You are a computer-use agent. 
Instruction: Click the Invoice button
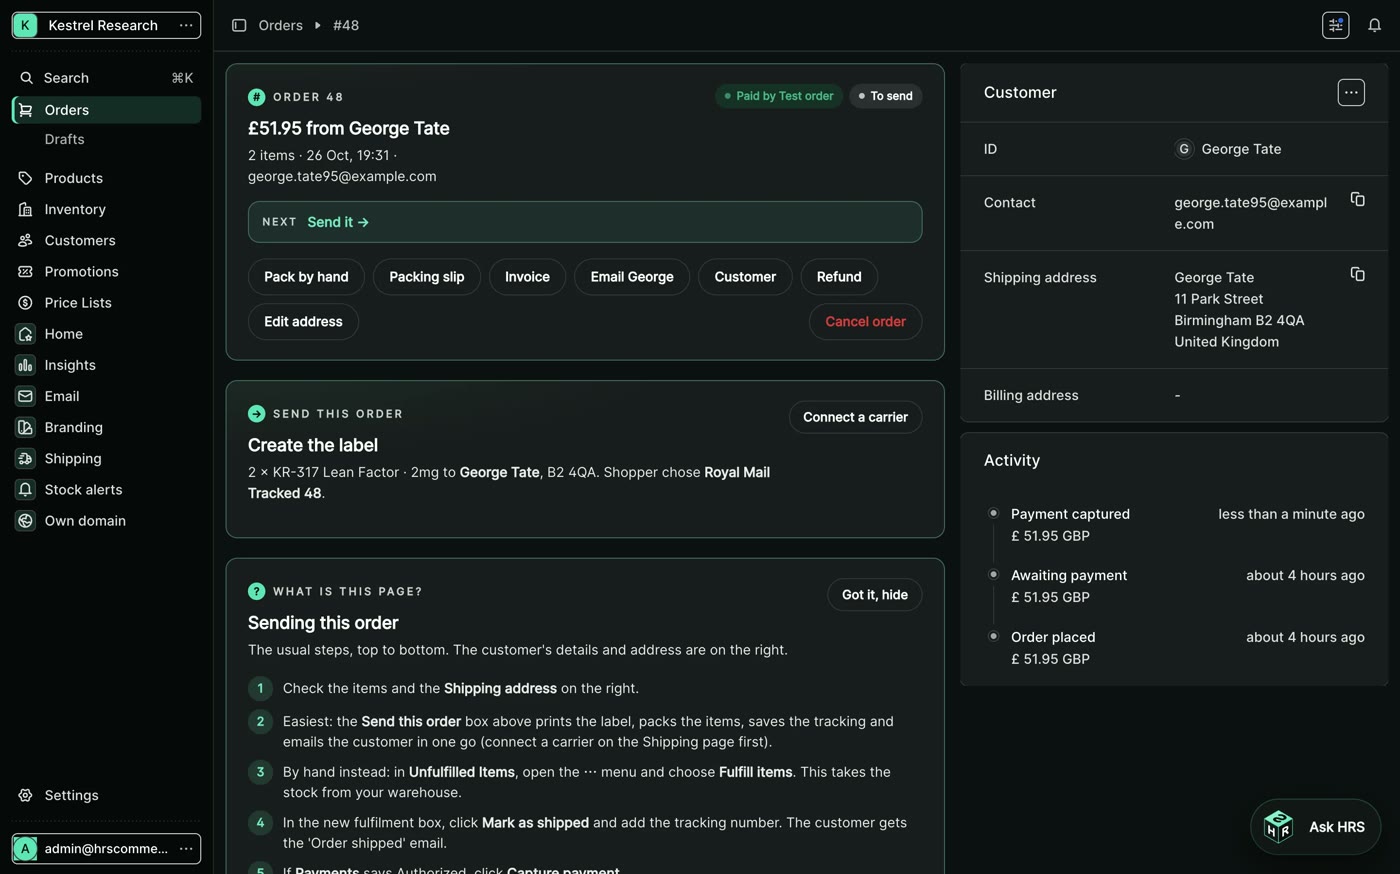pyautogui.click(x=527, y=277)
